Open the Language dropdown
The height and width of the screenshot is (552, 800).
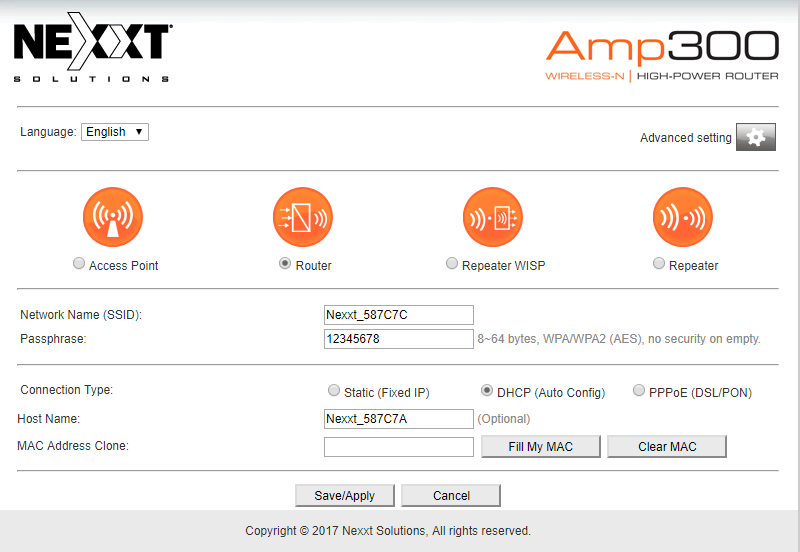click(114, 132)
